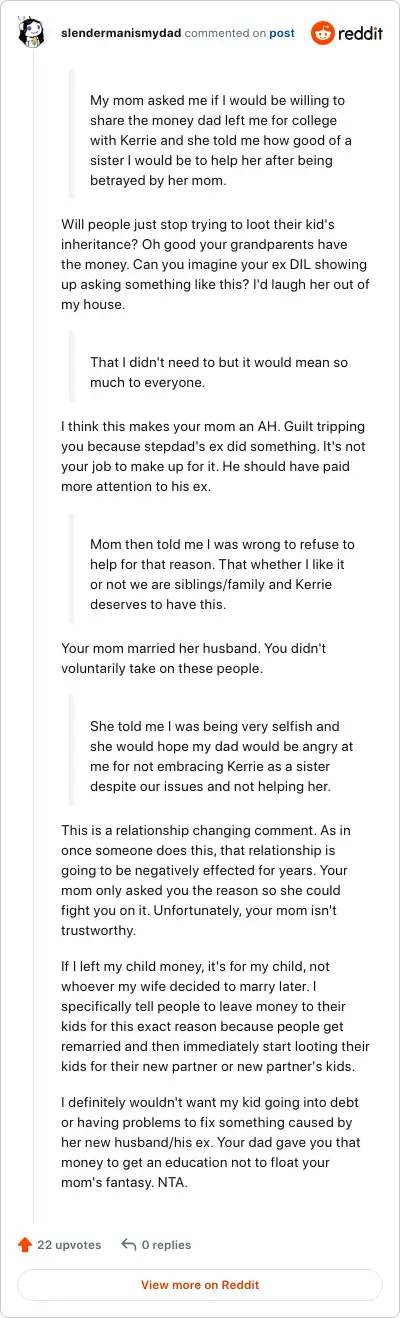Click the orange upvote arrow icon

tap(25, 1245)
